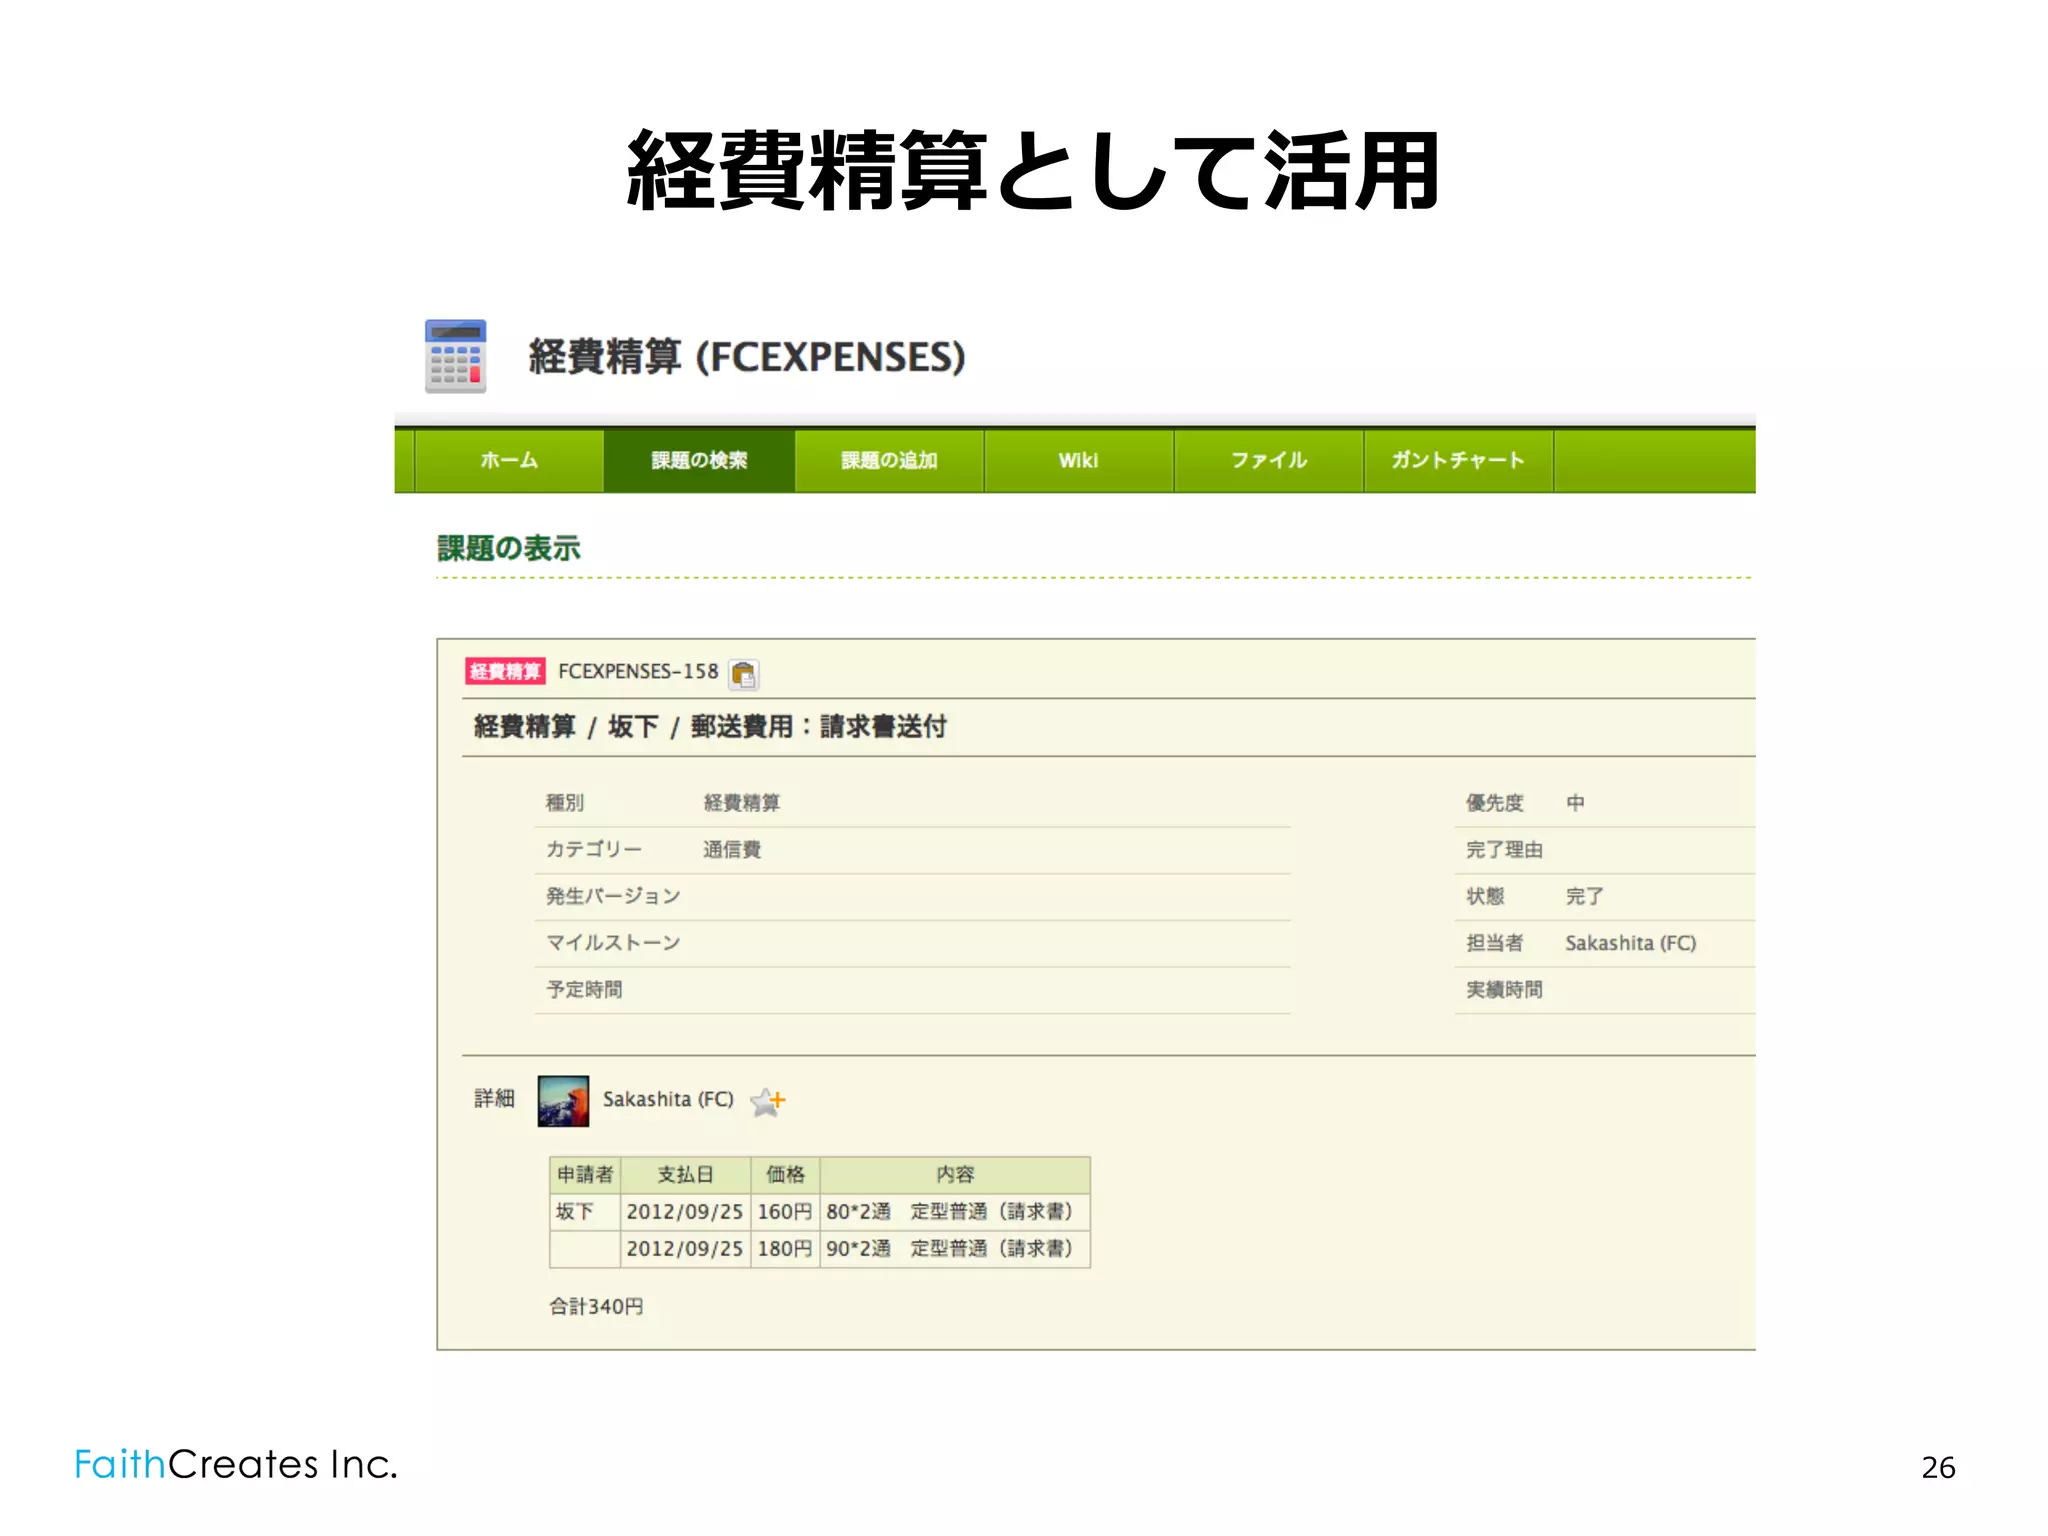Screen dimensions: 2048x1536
Task: Select the ガントチャート tab
Action: pyautogui.click(x=1458, y=460)
